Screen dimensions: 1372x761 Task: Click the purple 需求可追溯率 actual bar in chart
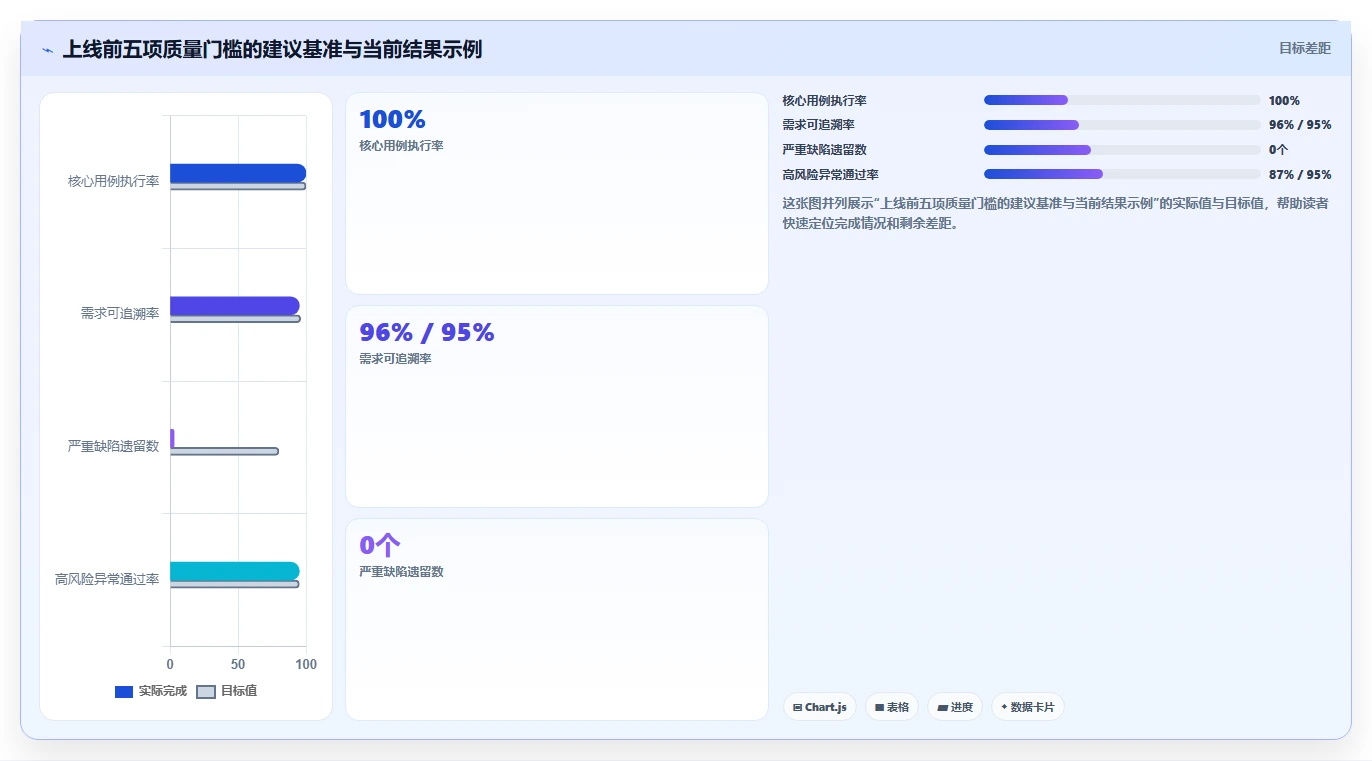pos(235,306)
